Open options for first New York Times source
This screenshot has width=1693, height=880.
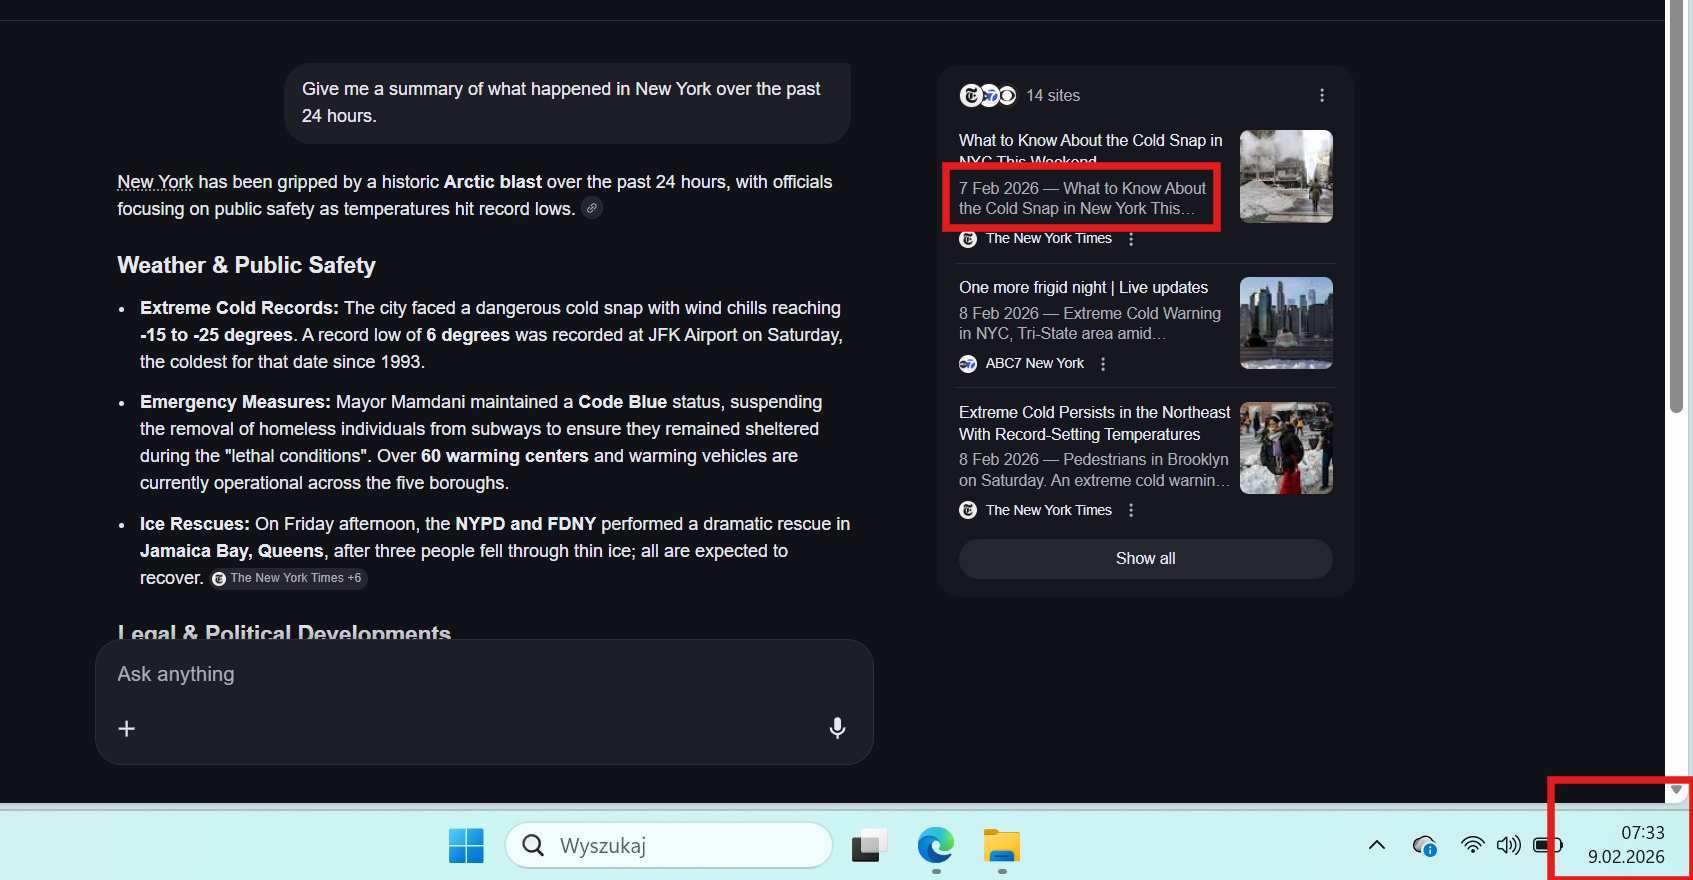[1131, 239]
